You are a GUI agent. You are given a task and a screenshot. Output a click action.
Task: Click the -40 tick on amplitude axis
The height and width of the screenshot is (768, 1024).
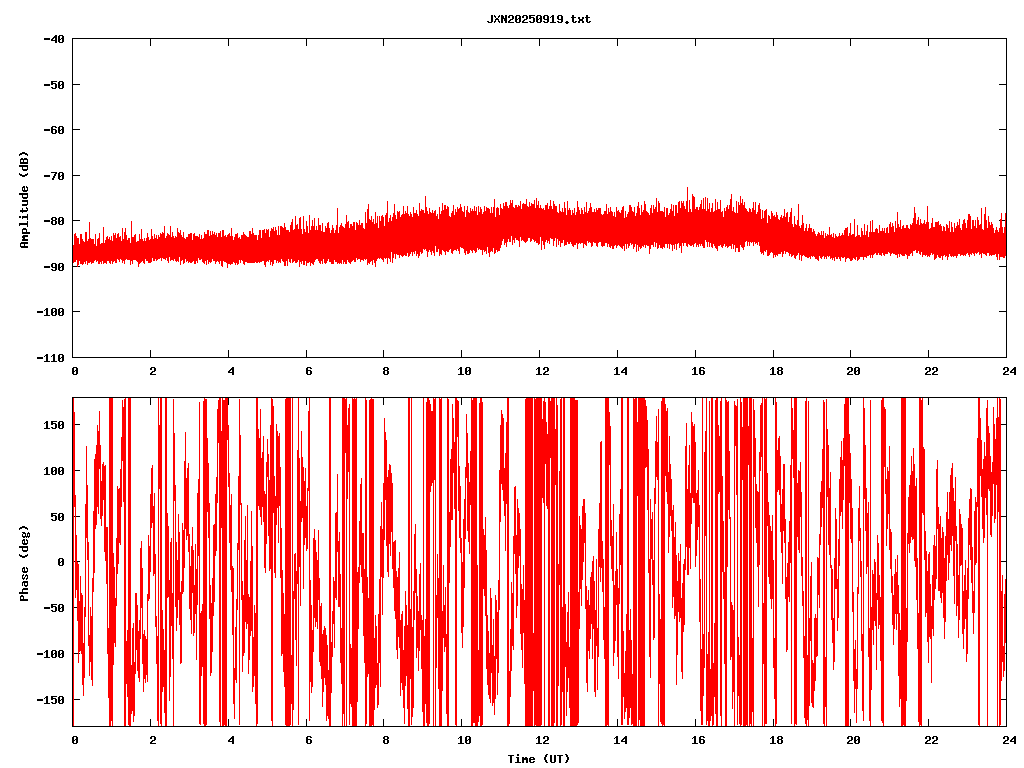click(54, 39)
